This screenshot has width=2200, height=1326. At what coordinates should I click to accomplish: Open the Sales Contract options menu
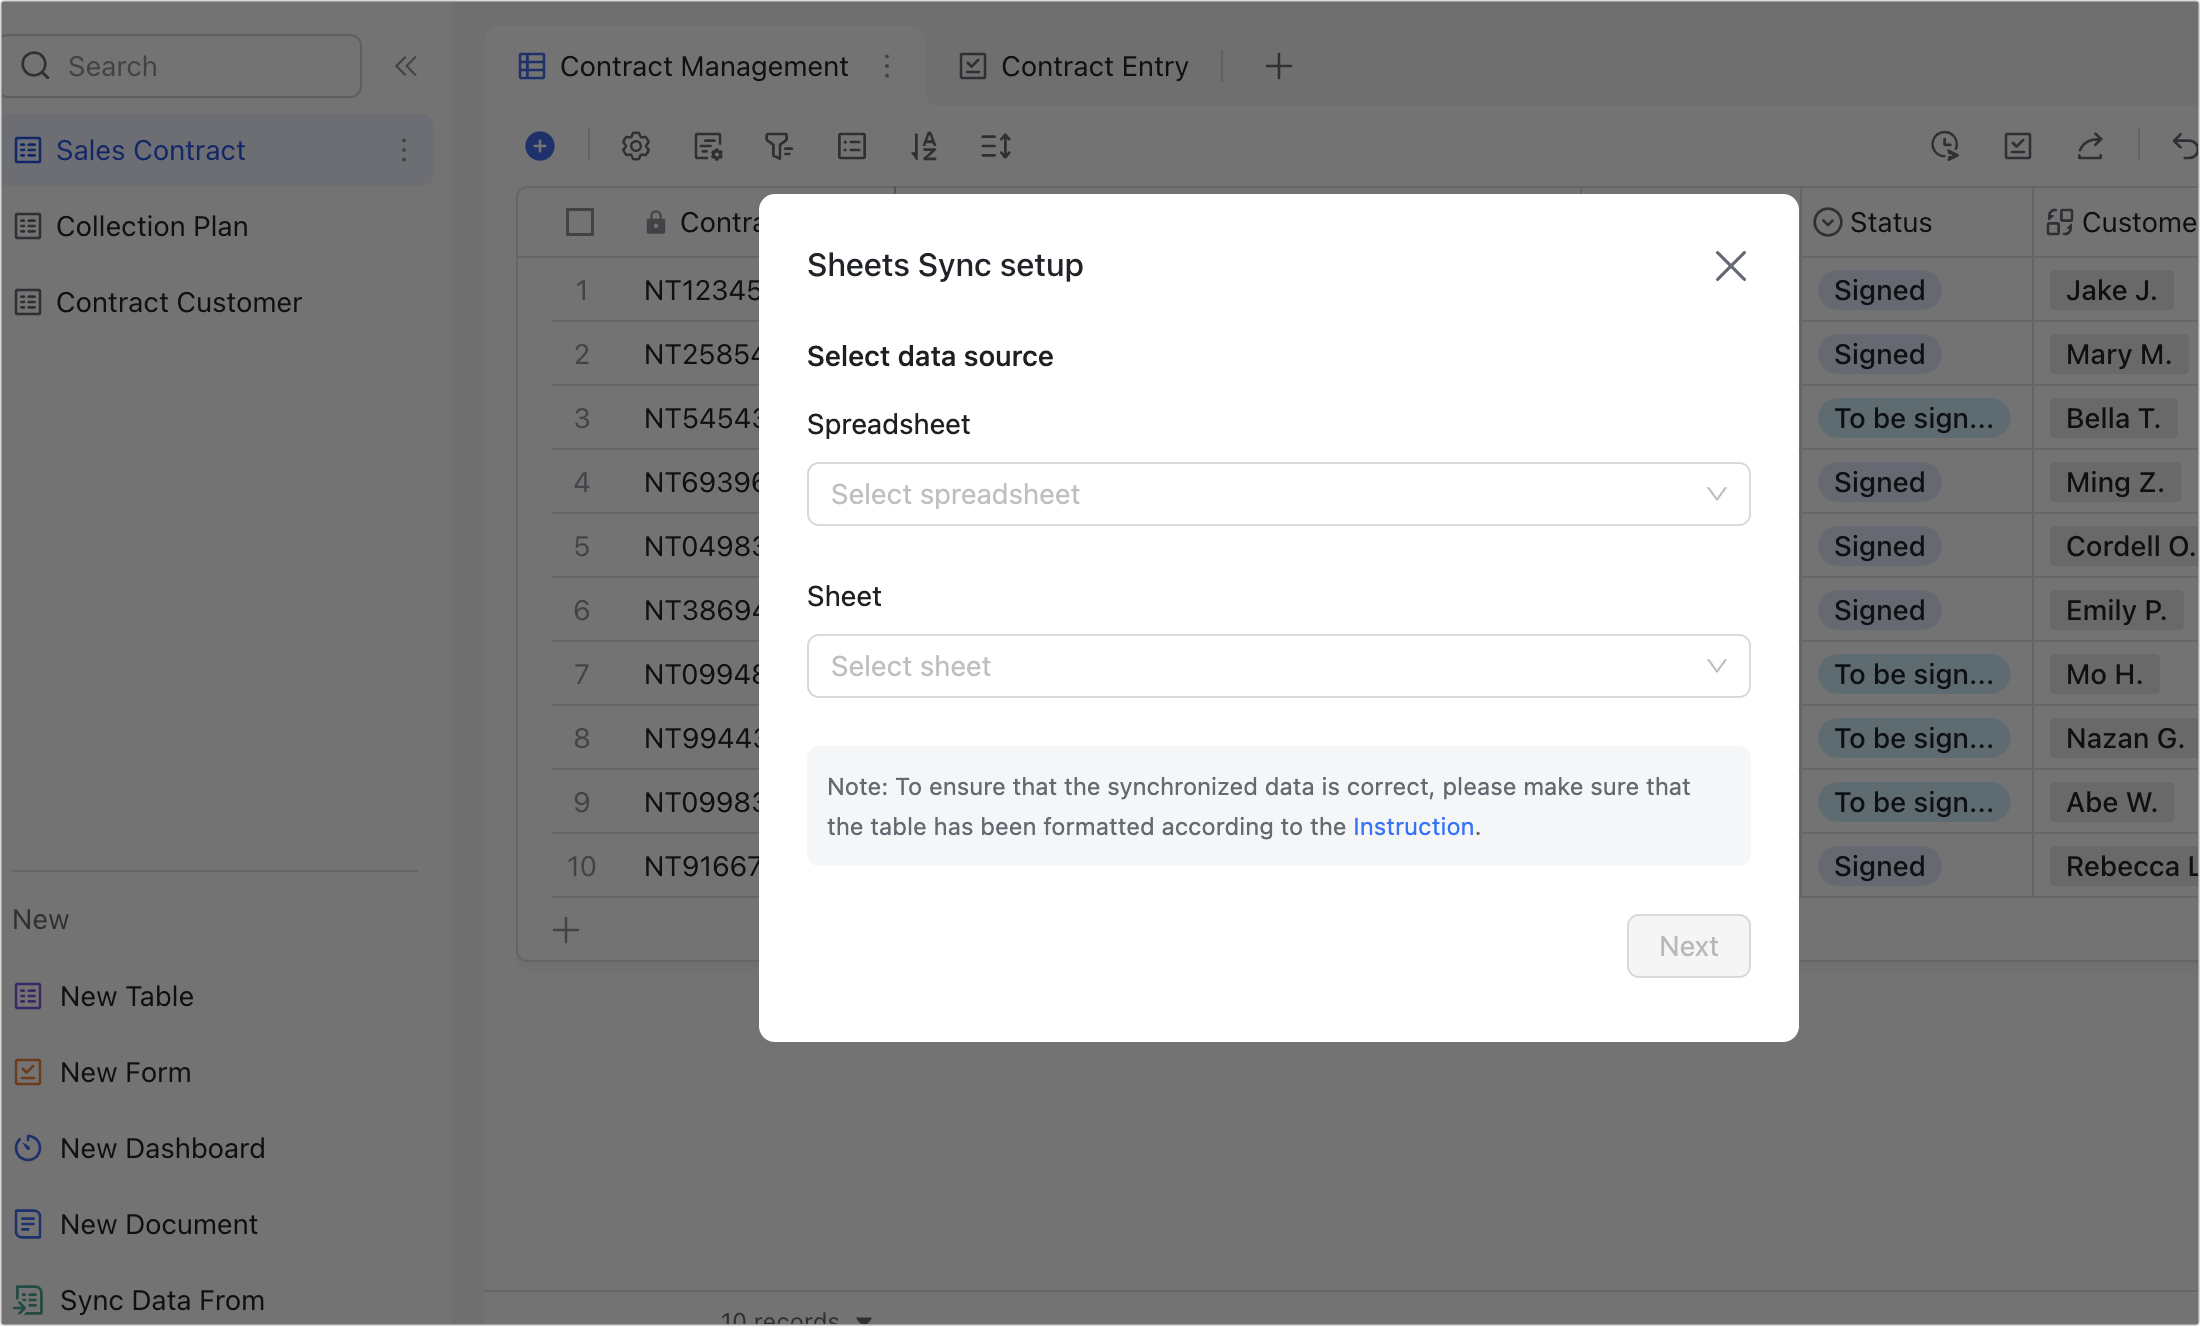404,150
